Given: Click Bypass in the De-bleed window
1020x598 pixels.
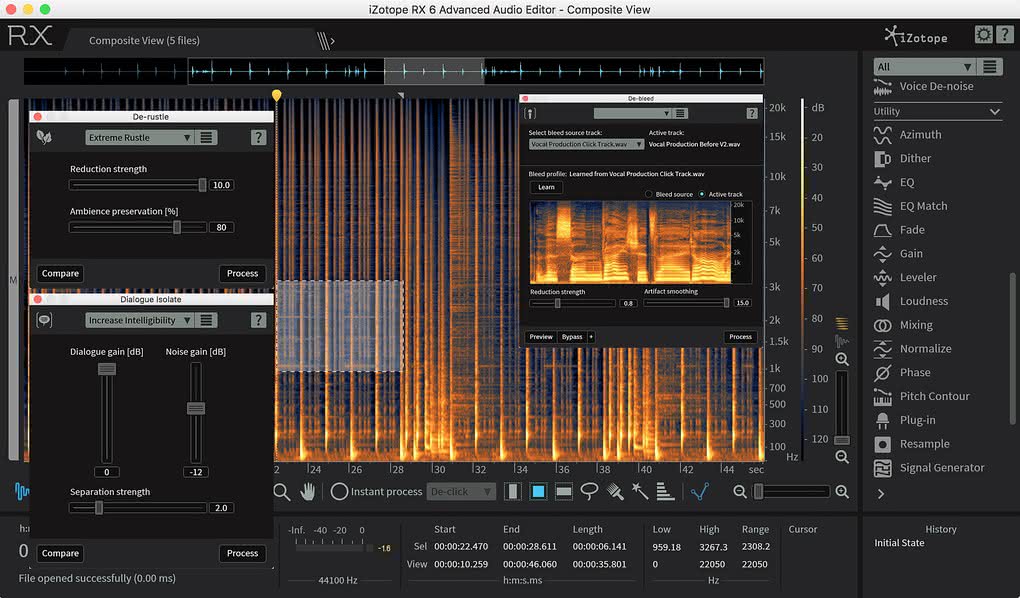Looking at the screenshot, I should [x=572, y=337].
